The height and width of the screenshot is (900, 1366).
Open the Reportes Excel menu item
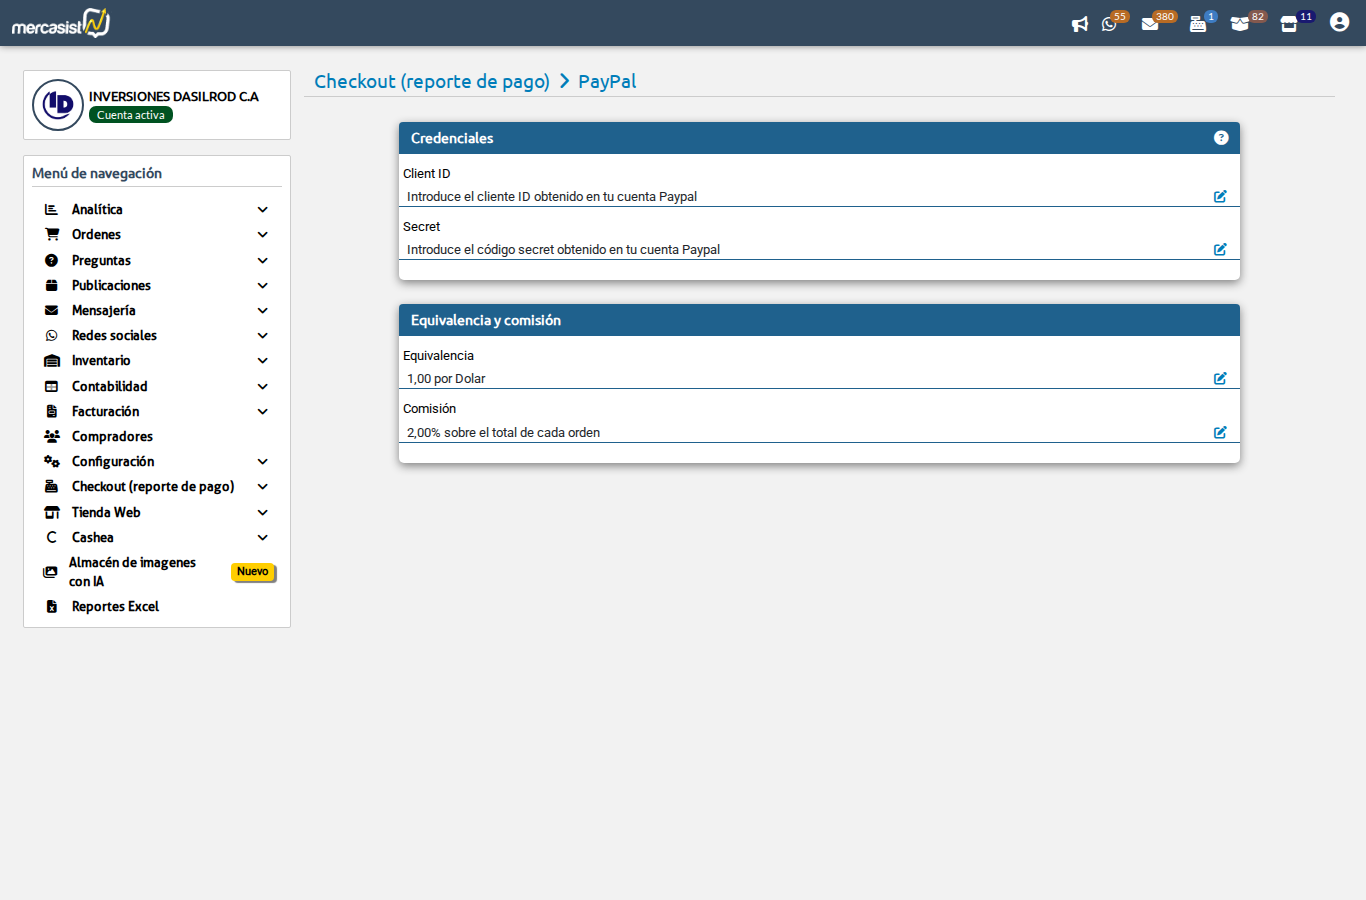[114, 606]
